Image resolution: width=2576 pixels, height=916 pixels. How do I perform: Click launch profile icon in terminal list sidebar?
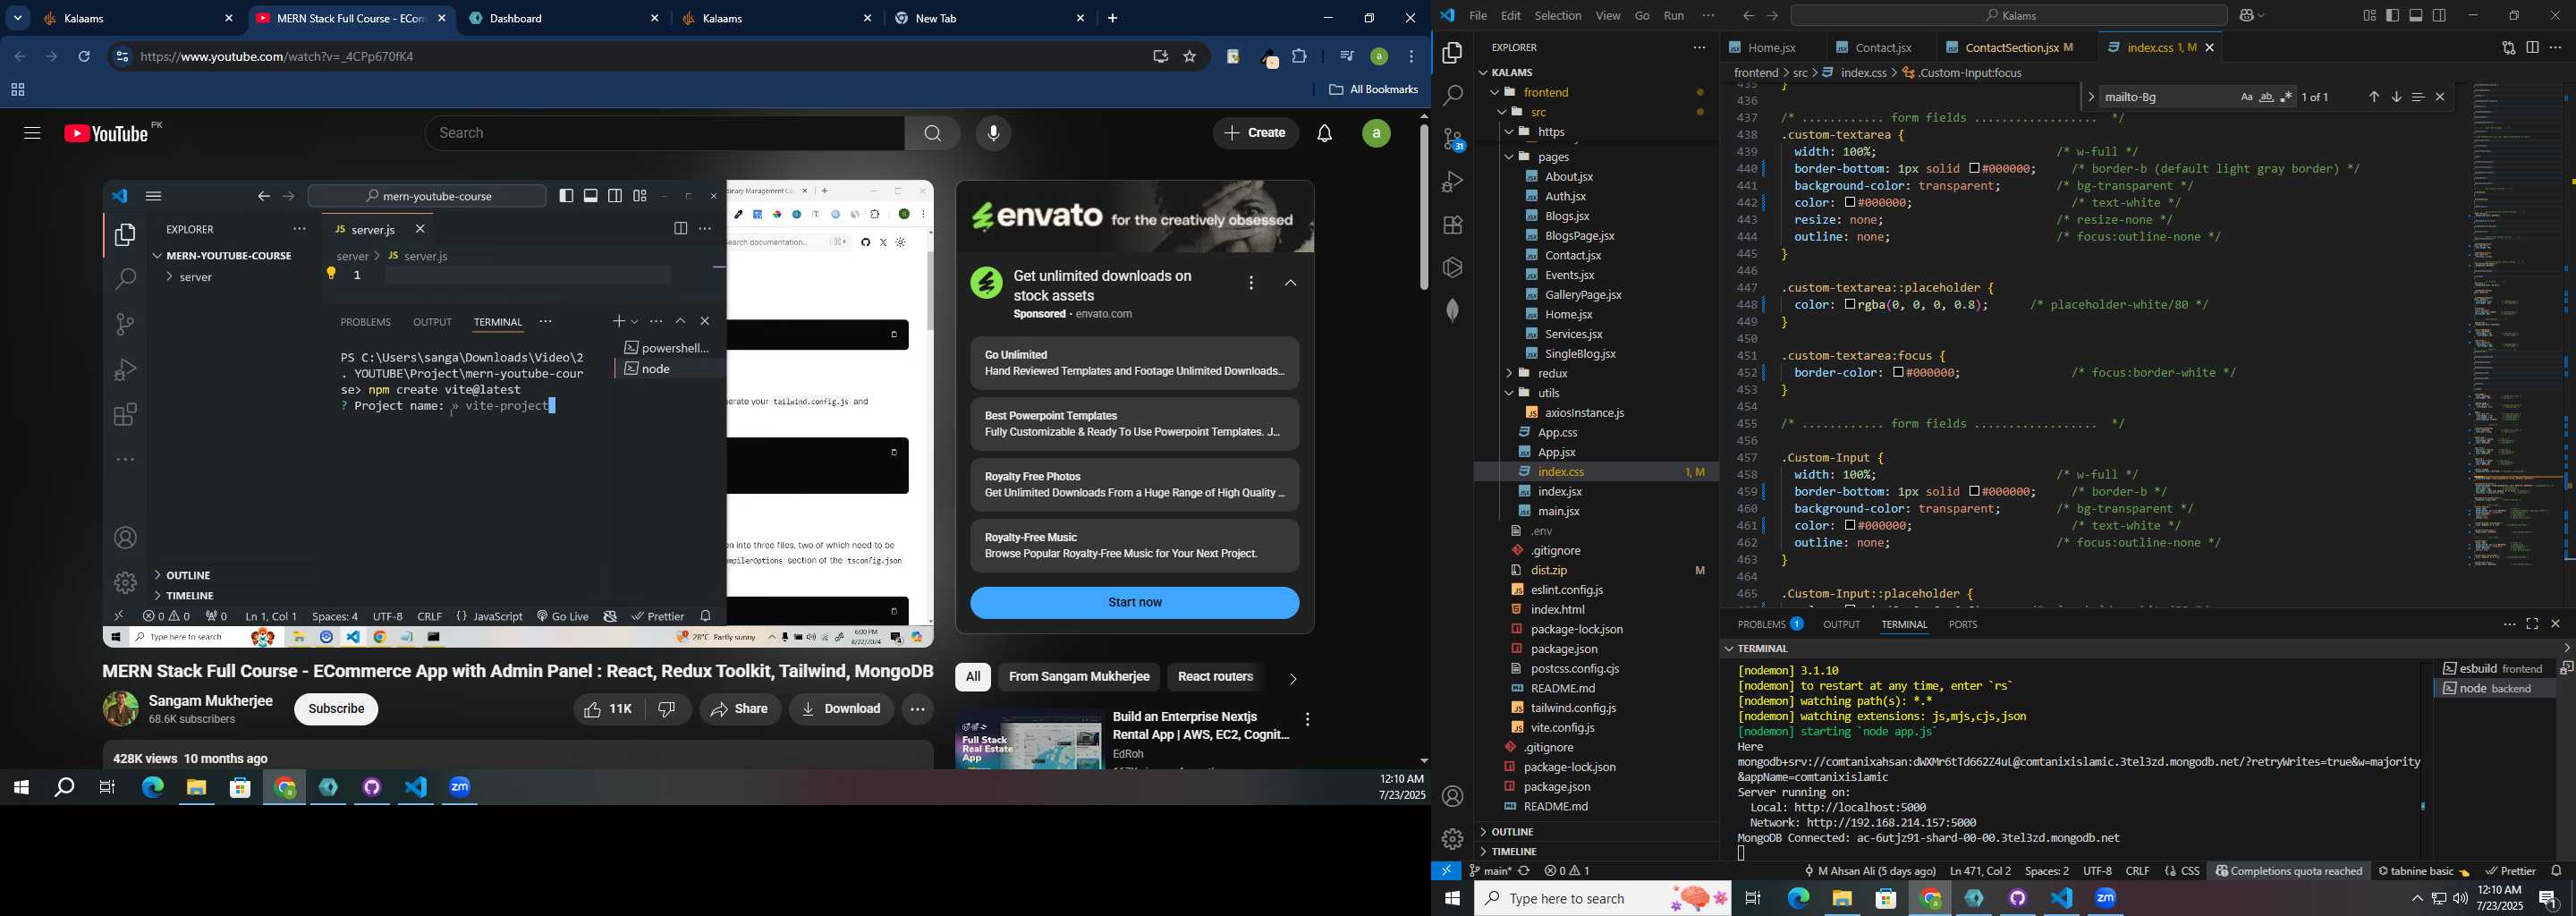[2566, 668]
